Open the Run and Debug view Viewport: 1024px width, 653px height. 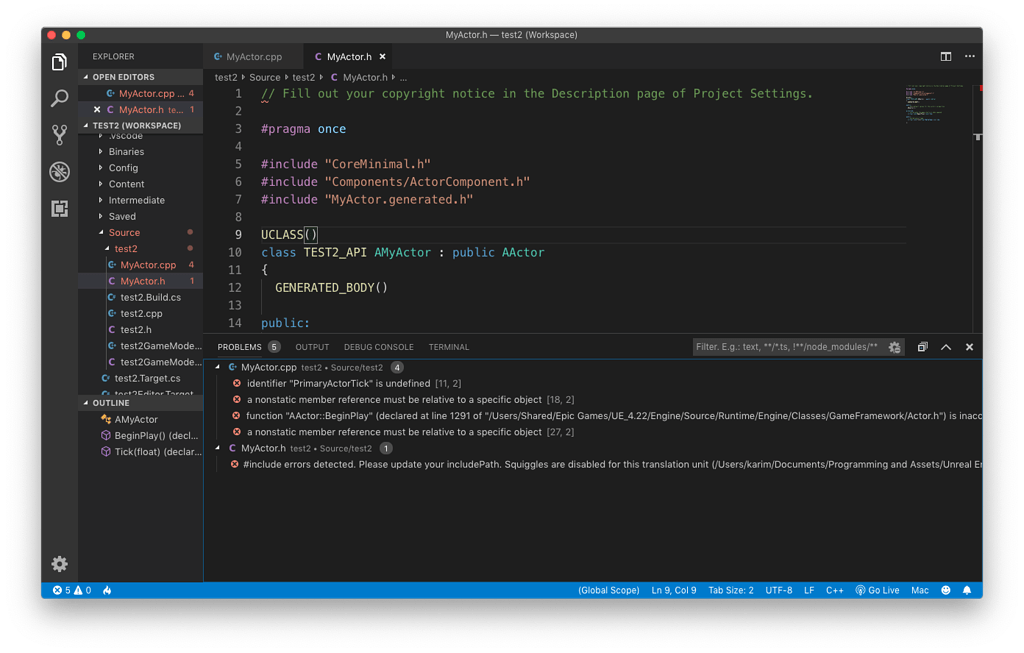click(59, 171)
